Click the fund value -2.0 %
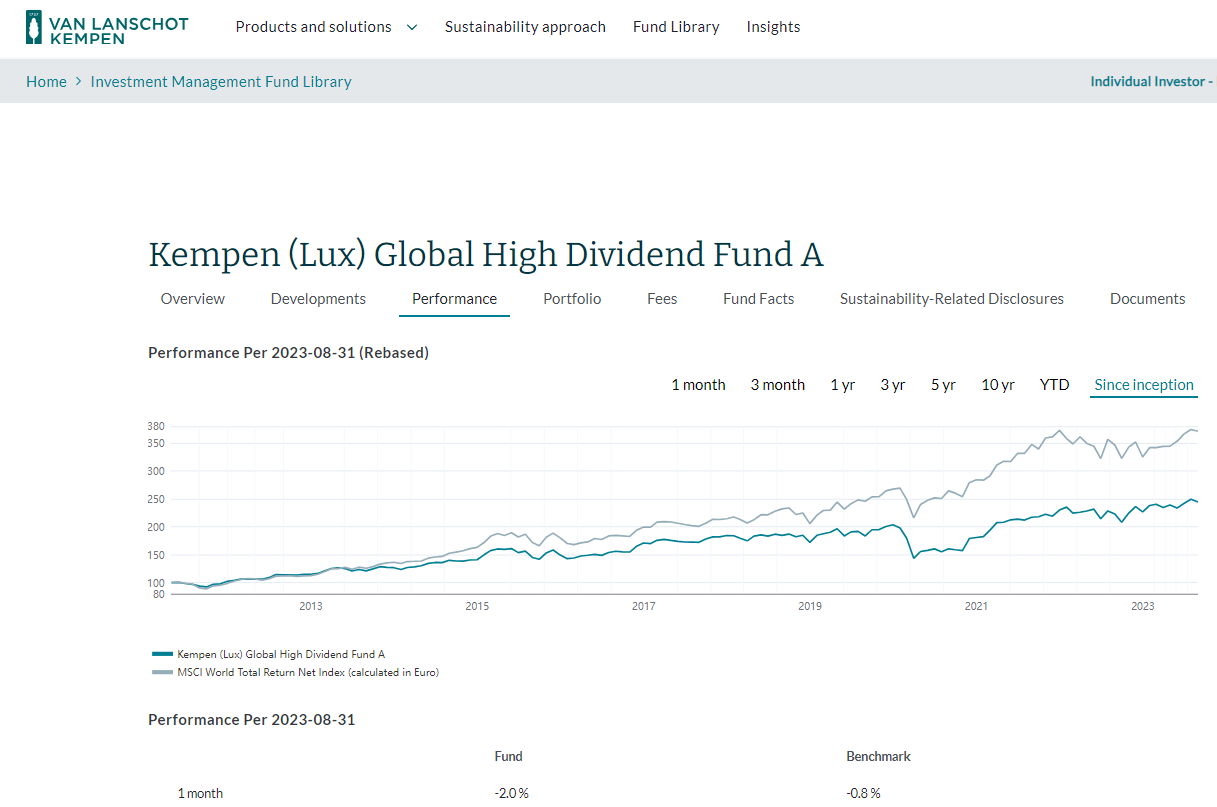 [x=511, y=793]
